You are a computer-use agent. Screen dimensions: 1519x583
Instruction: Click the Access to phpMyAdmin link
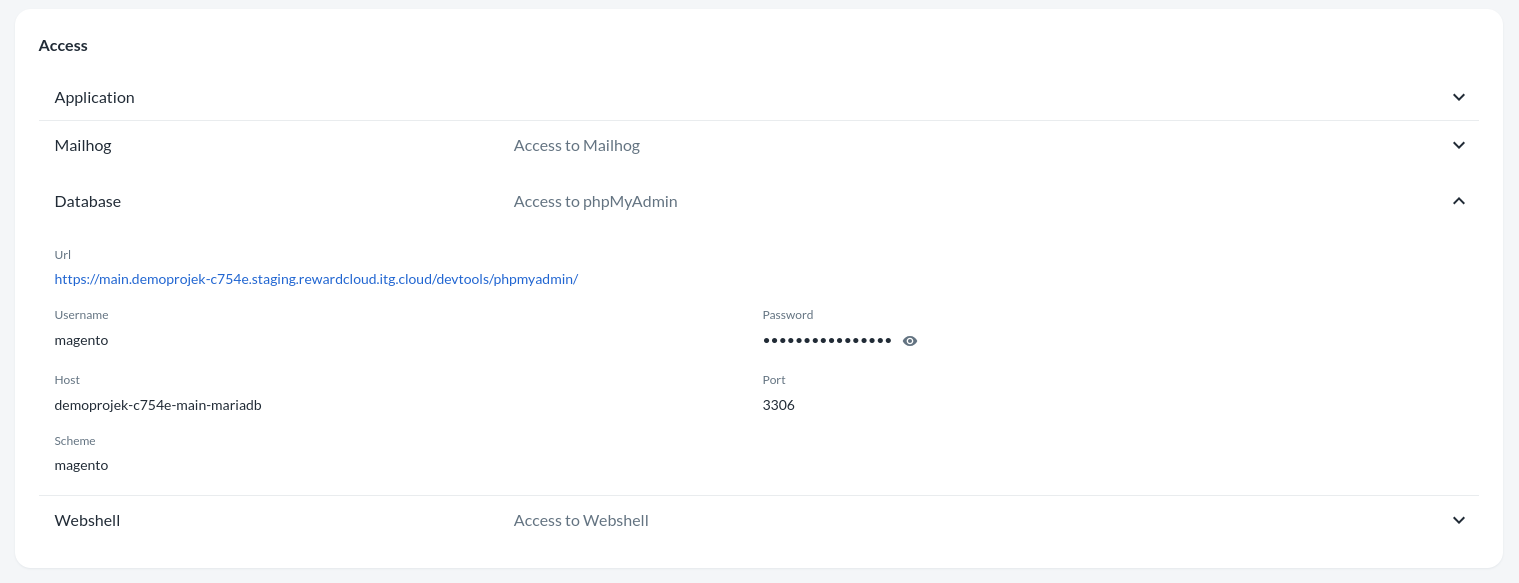[595, 201]
